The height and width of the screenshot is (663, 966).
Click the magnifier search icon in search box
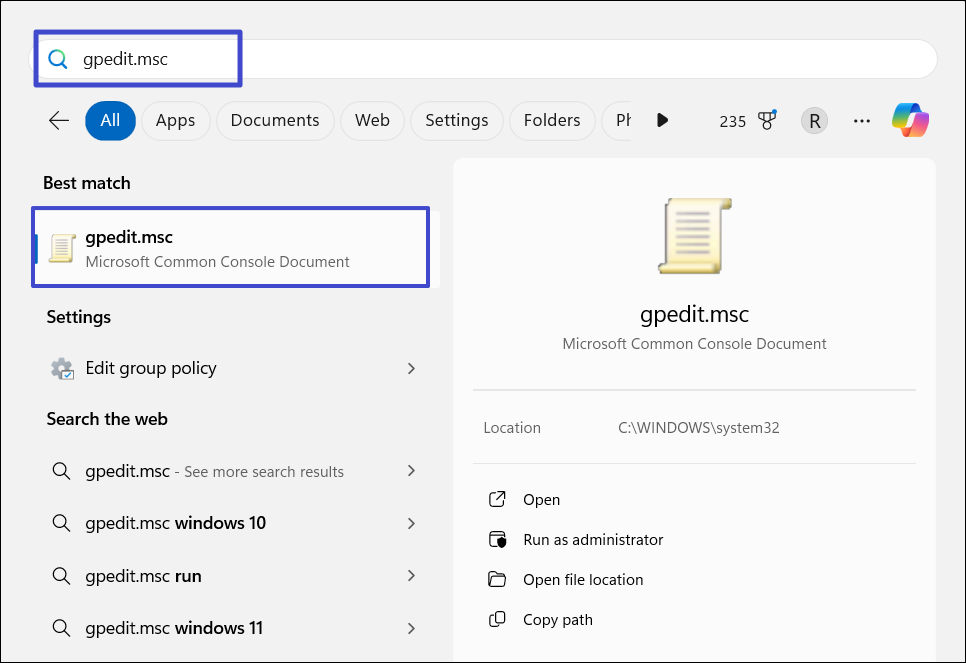pyautogui.click(x=58, y=60)
